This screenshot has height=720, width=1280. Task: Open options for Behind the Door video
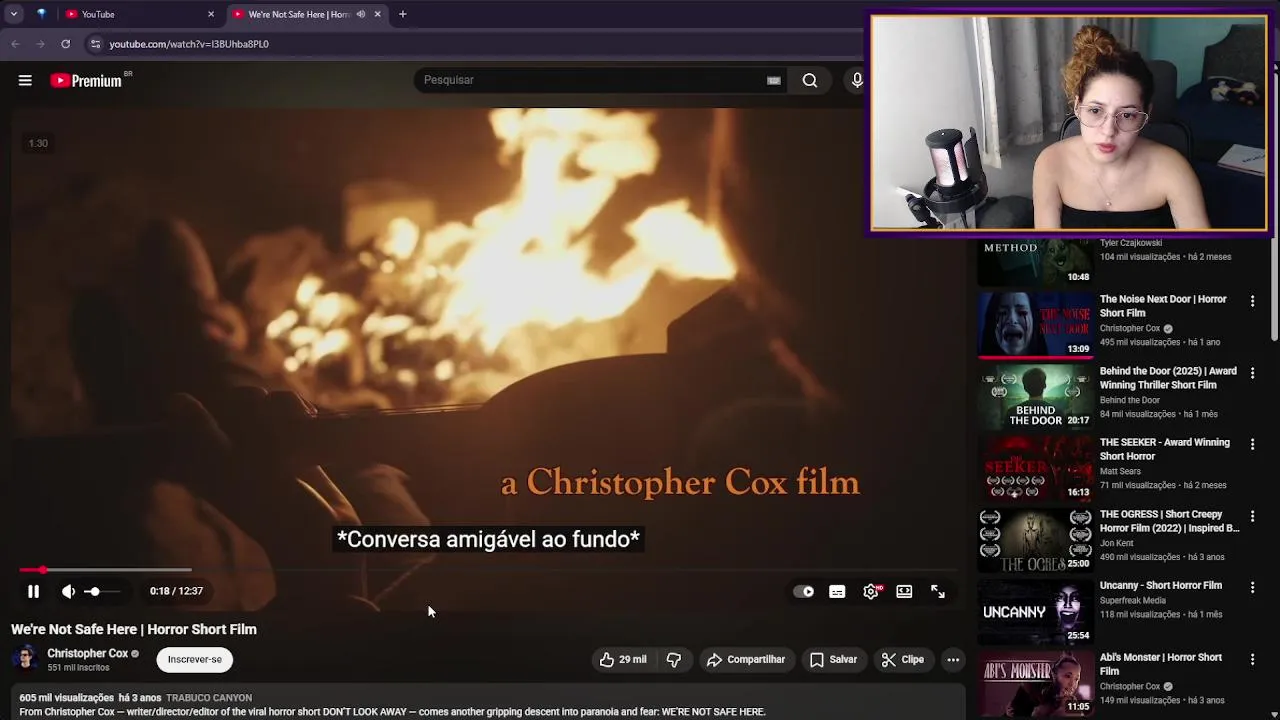tap(1252, 373)
